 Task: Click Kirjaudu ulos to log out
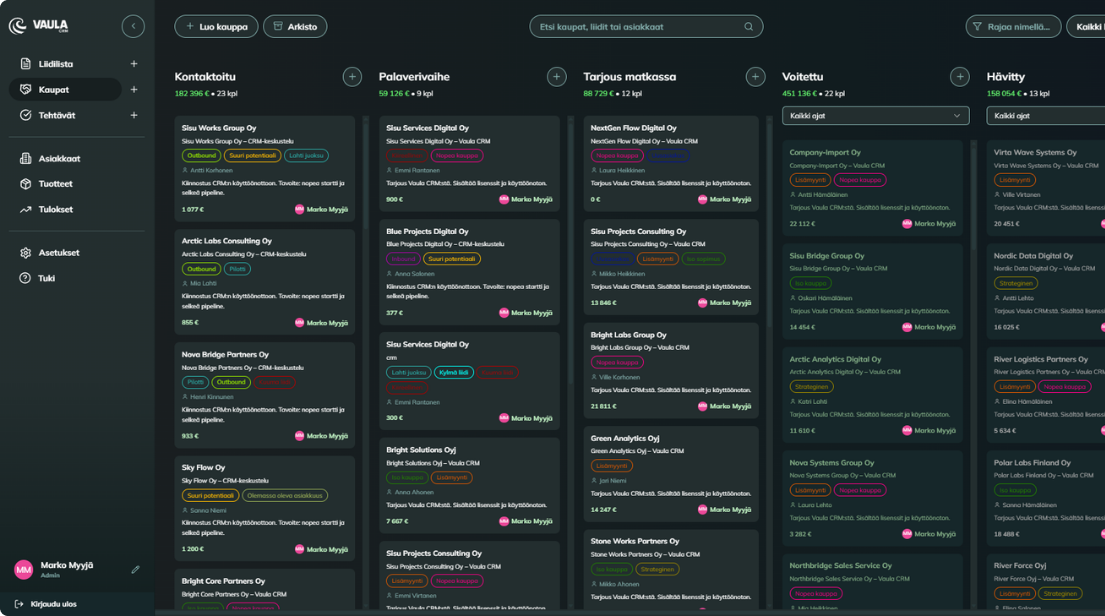tap(47, 604)
